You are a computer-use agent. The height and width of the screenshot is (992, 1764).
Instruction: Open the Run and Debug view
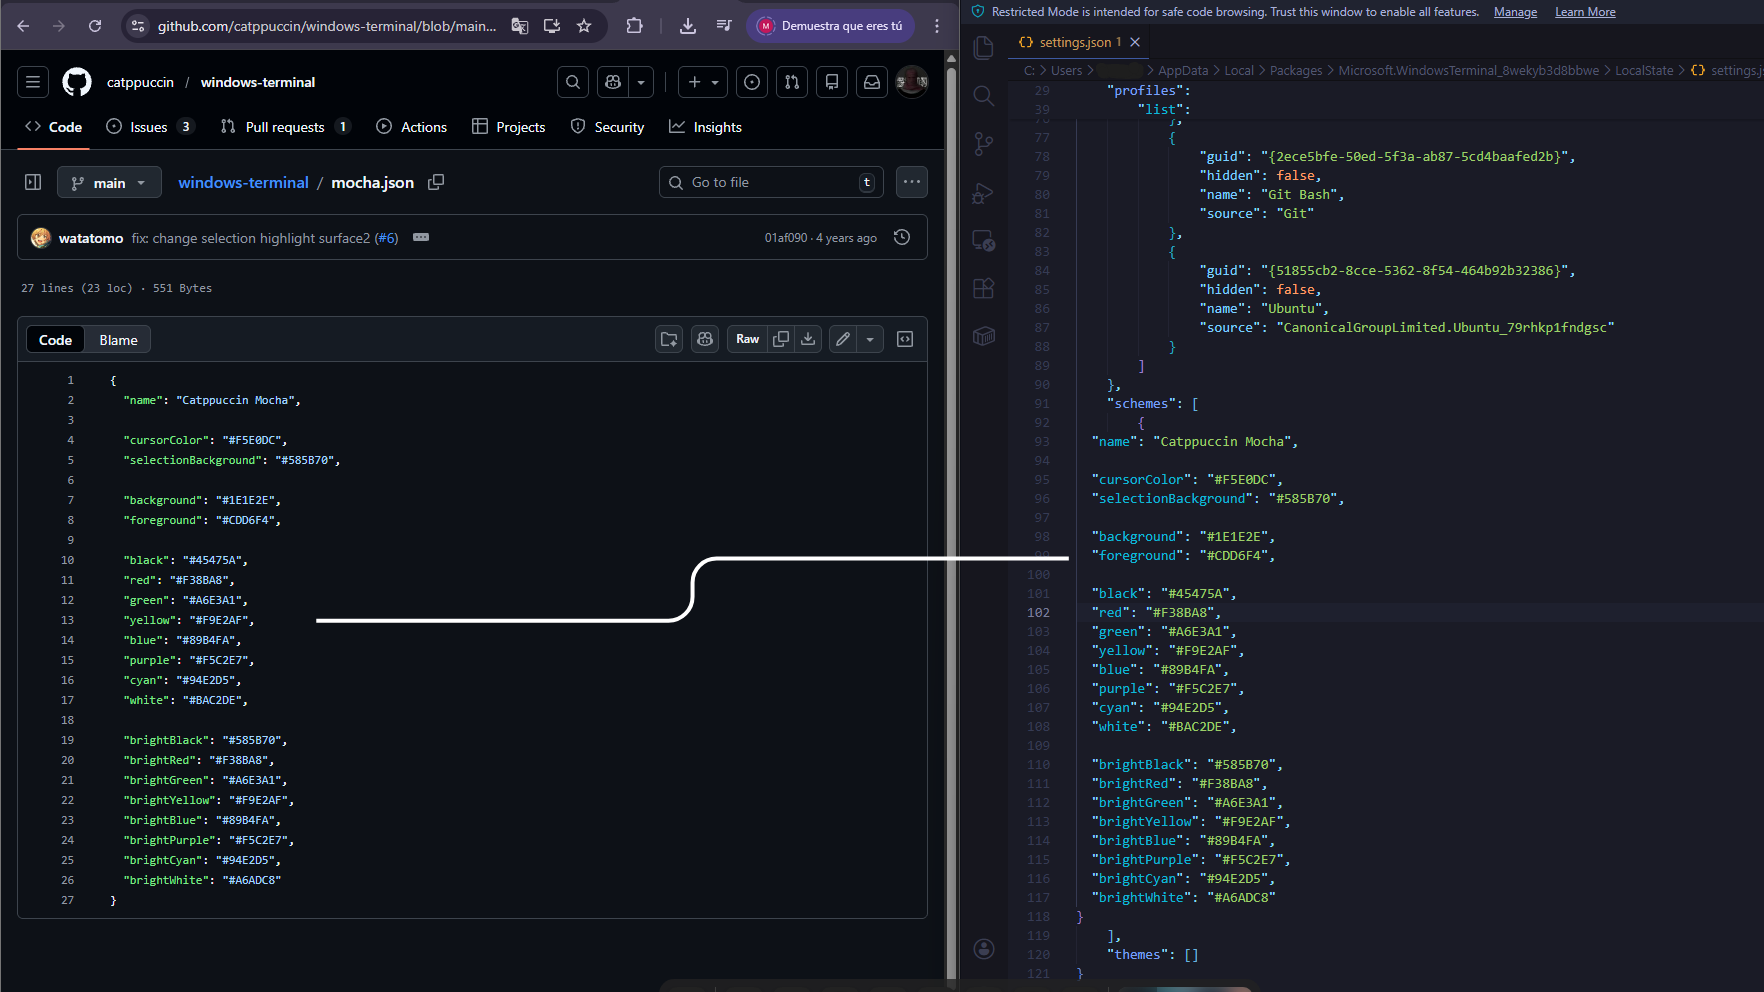(x=983, y=193)
